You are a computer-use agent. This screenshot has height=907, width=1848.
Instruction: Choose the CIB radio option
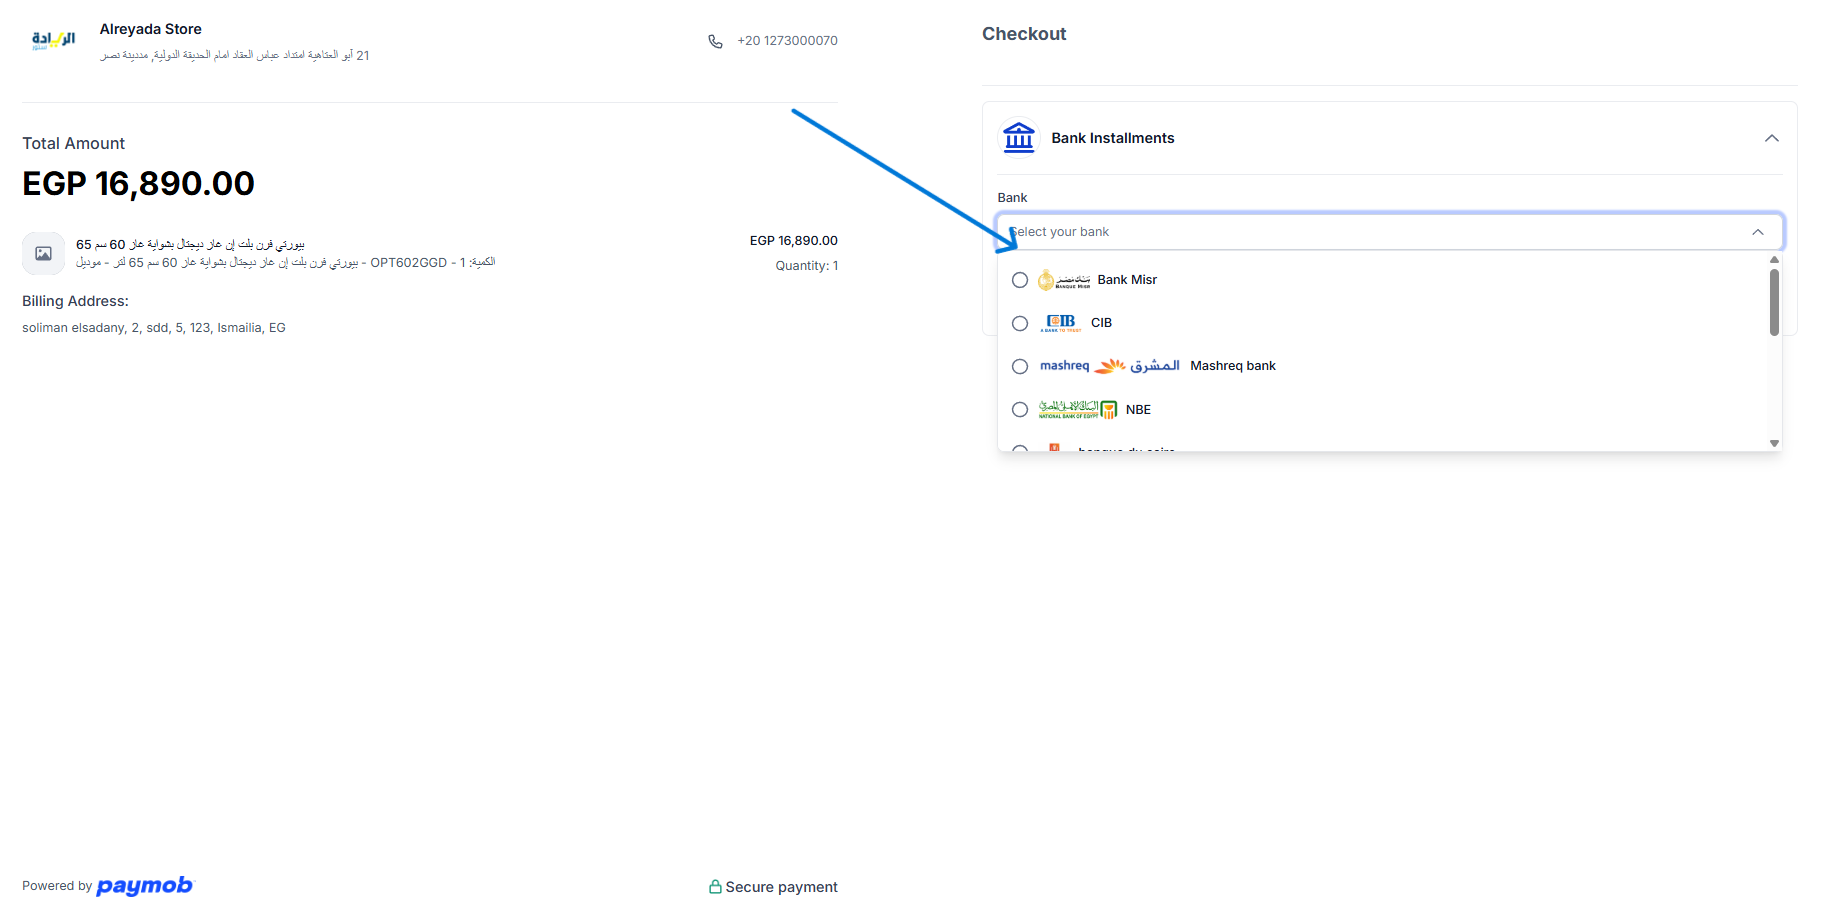1020,323
